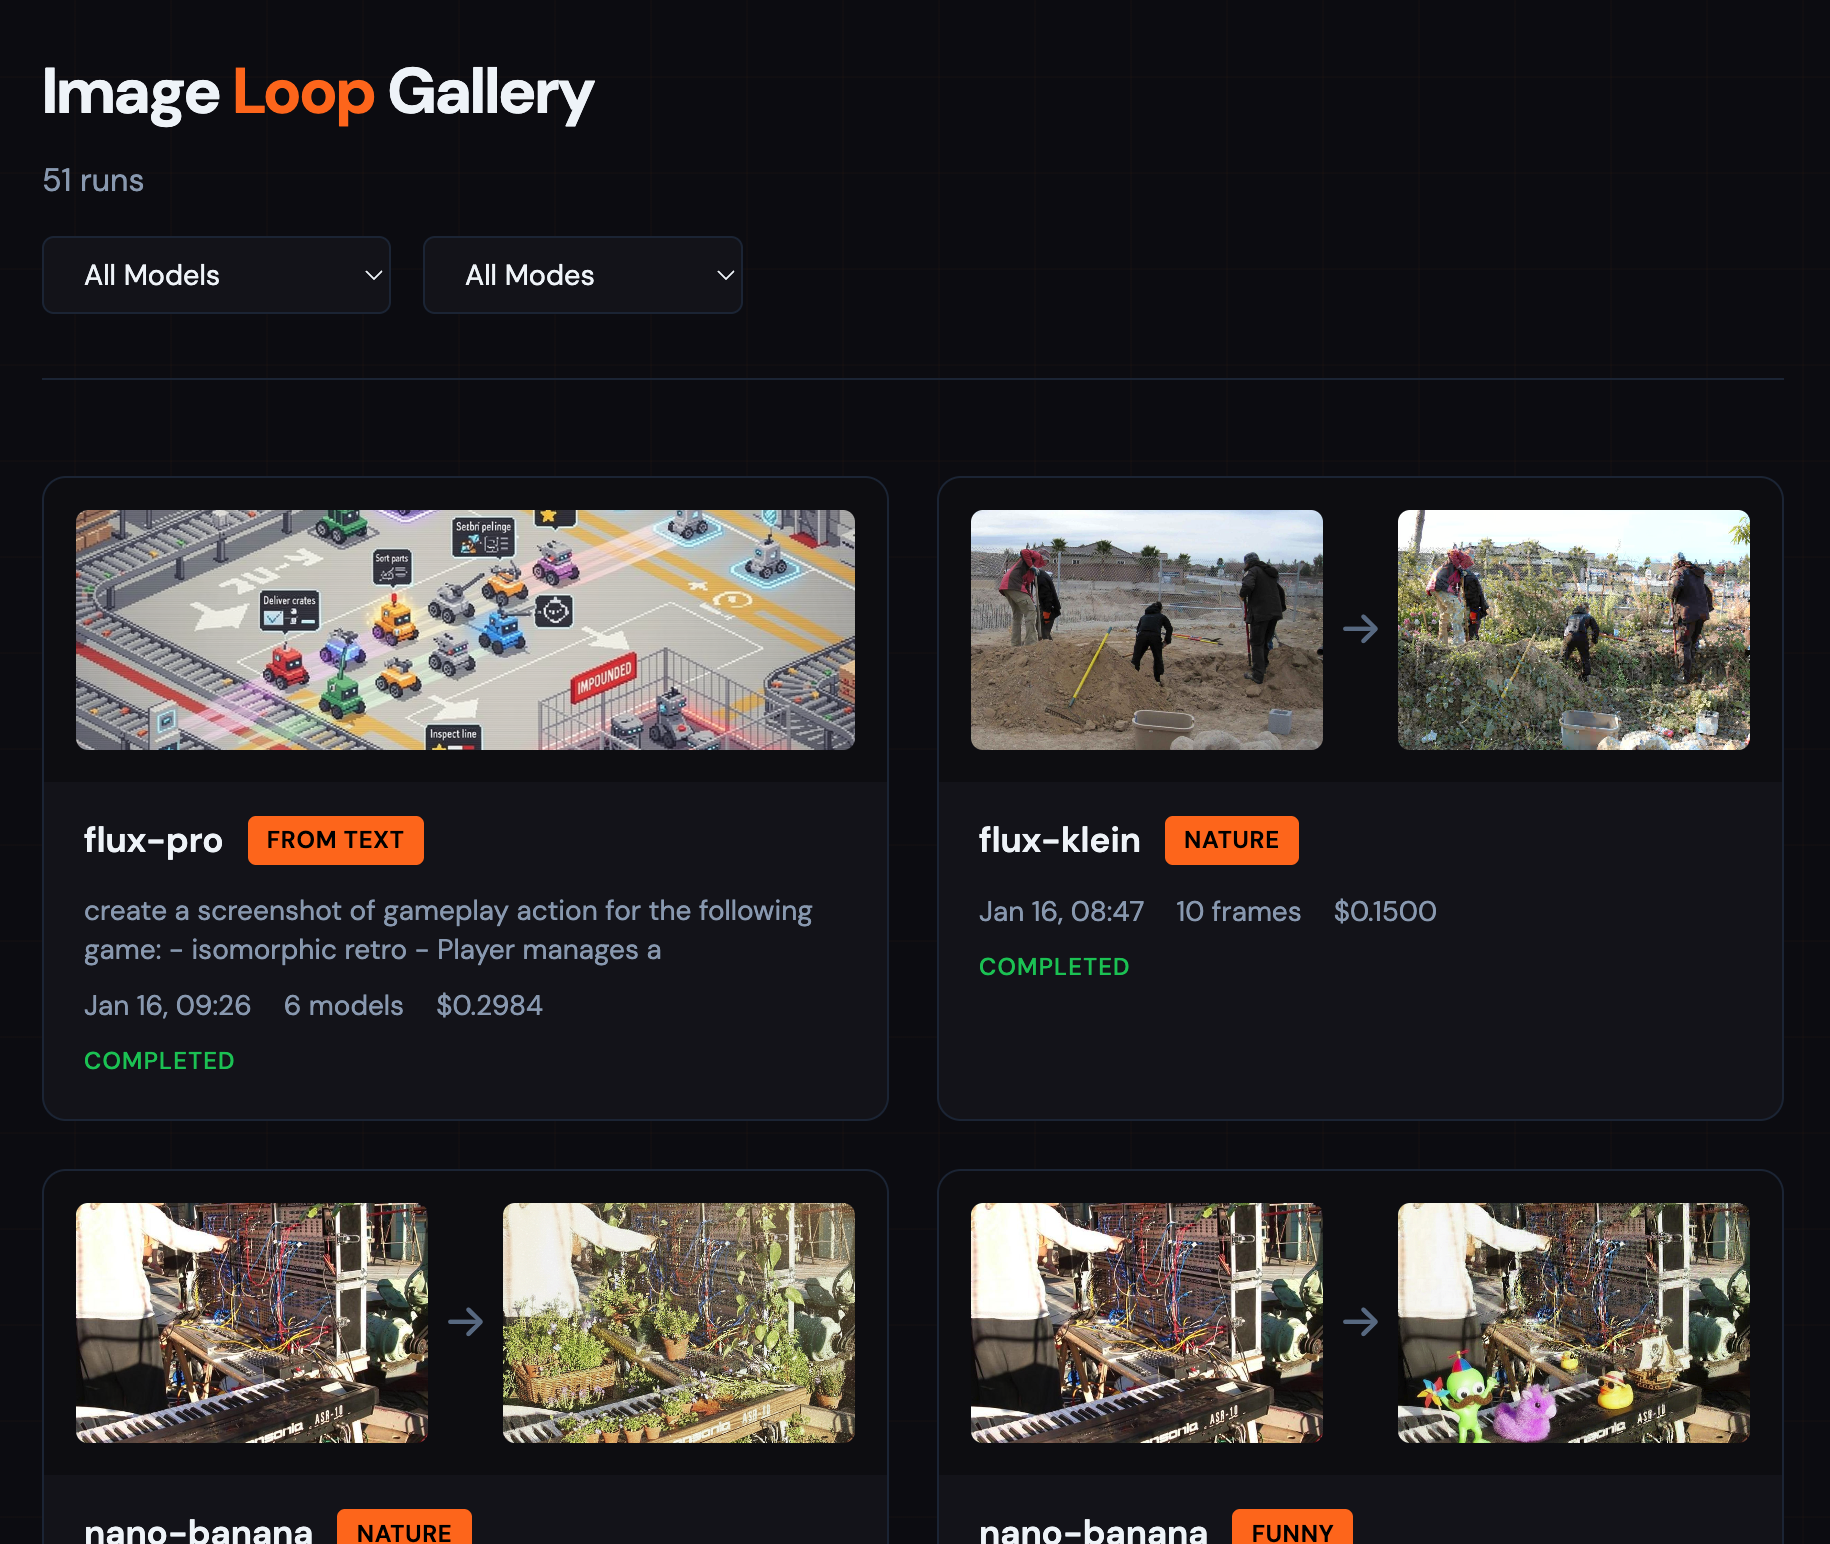The height and width of the screenshot is (1544, 1830).
Task: Click the arrow between nano-banana NATURE images
Action: [x=465, y=1322]
